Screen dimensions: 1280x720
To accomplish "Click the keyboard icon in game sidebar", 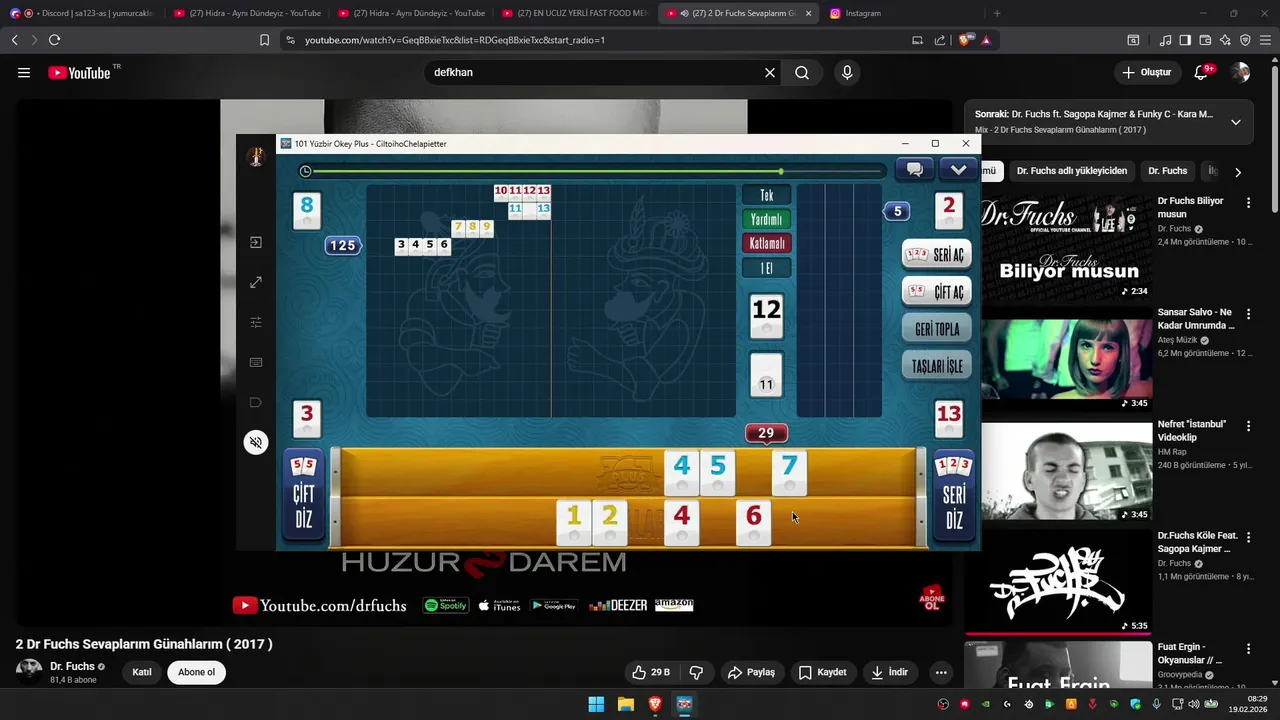I will 256,363.
